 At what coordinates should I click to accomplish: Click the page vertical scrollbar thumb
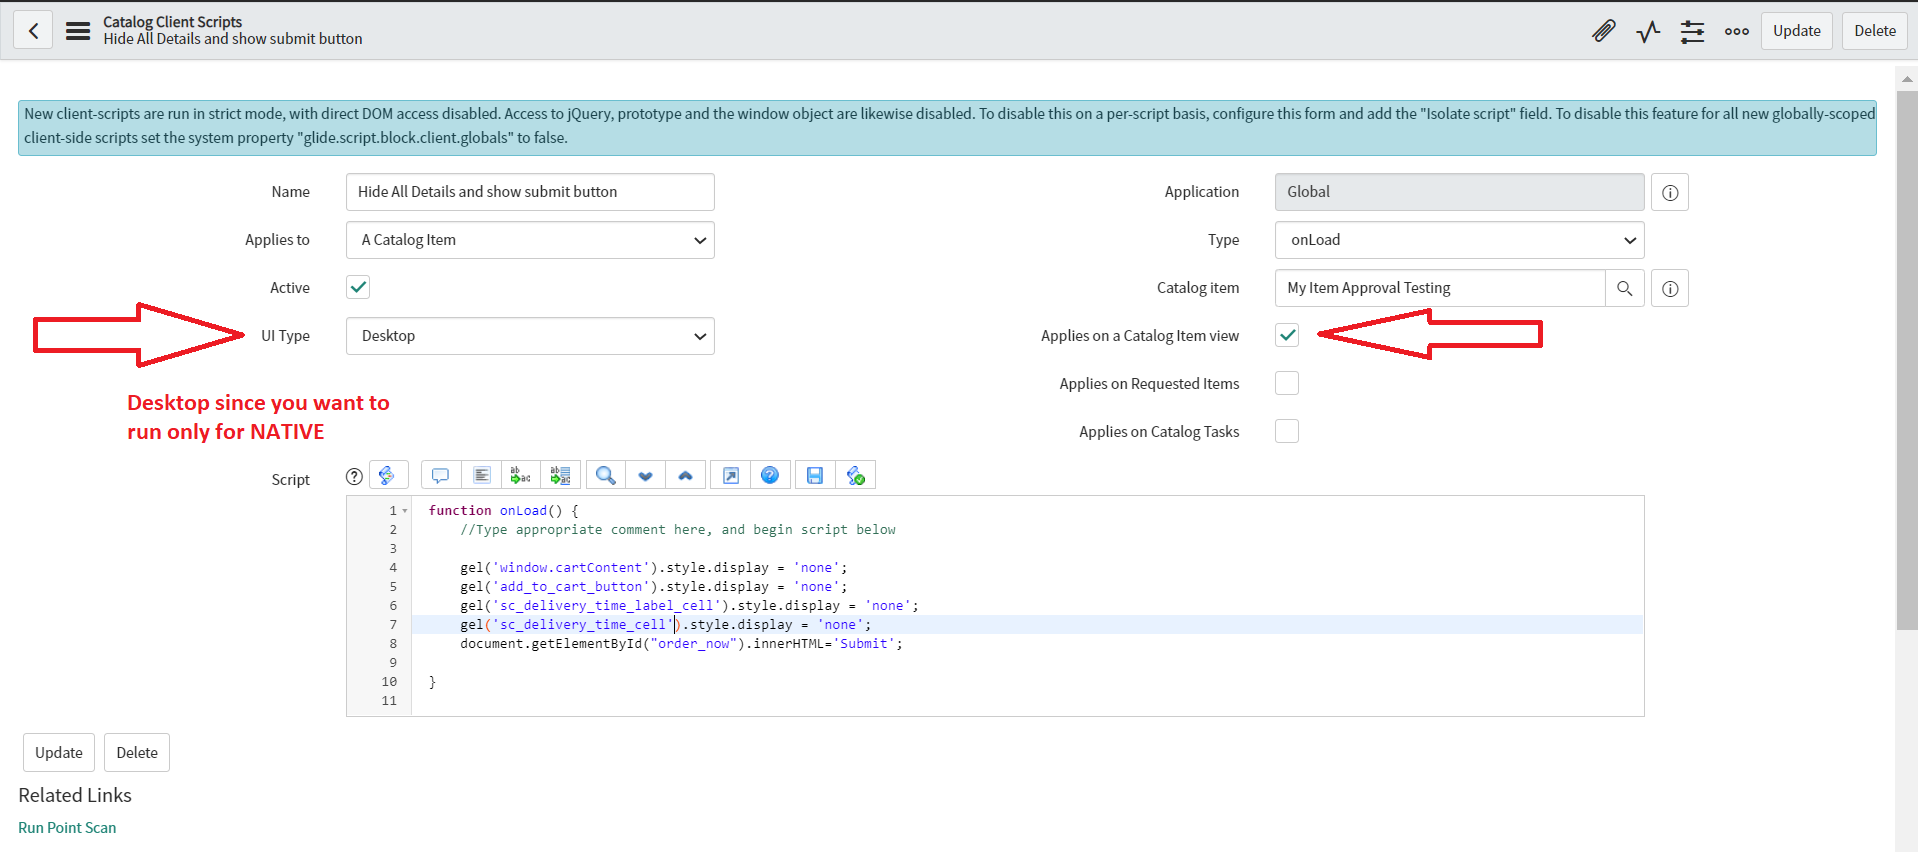tap(1907, 360)
